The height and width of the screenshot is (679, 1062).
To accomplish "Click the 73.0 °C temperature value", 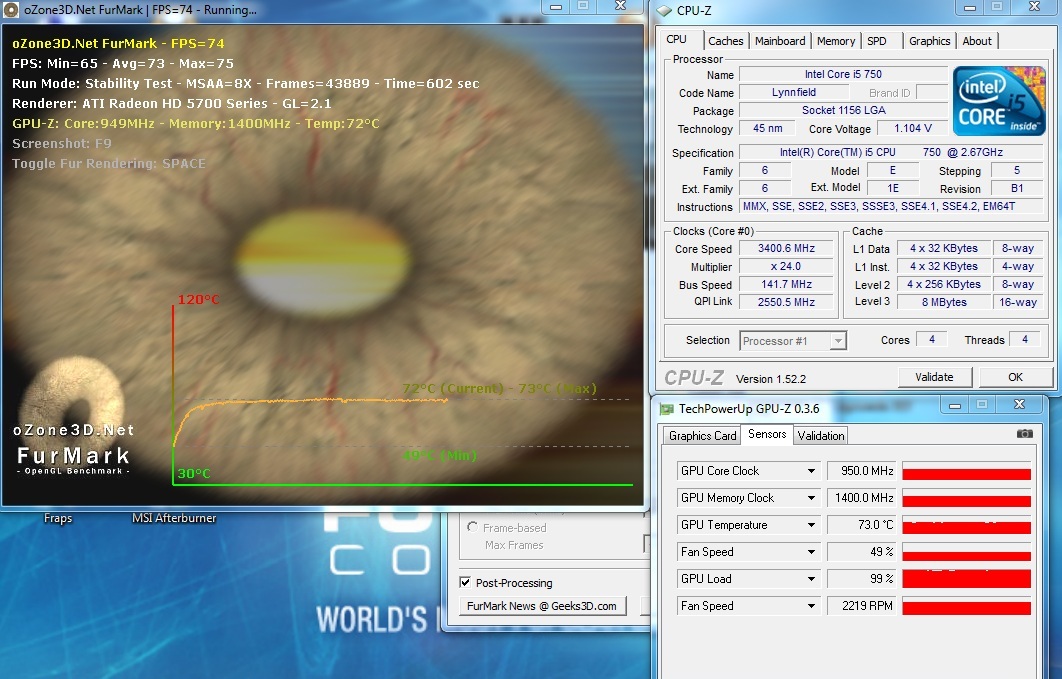I will tap(862, 525).
